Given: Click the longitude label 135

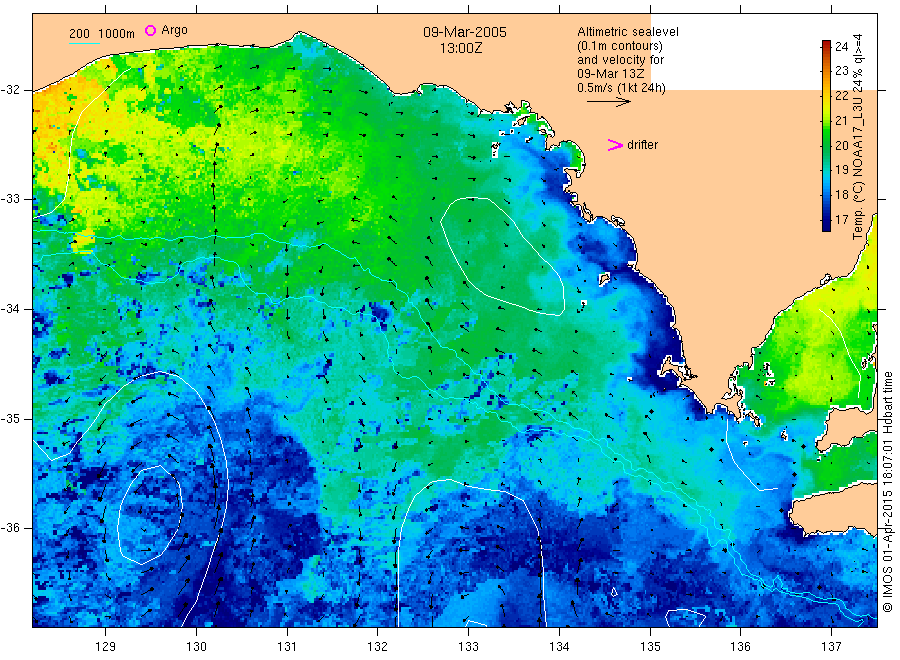Looking at the screenshot, I should 650,646.
